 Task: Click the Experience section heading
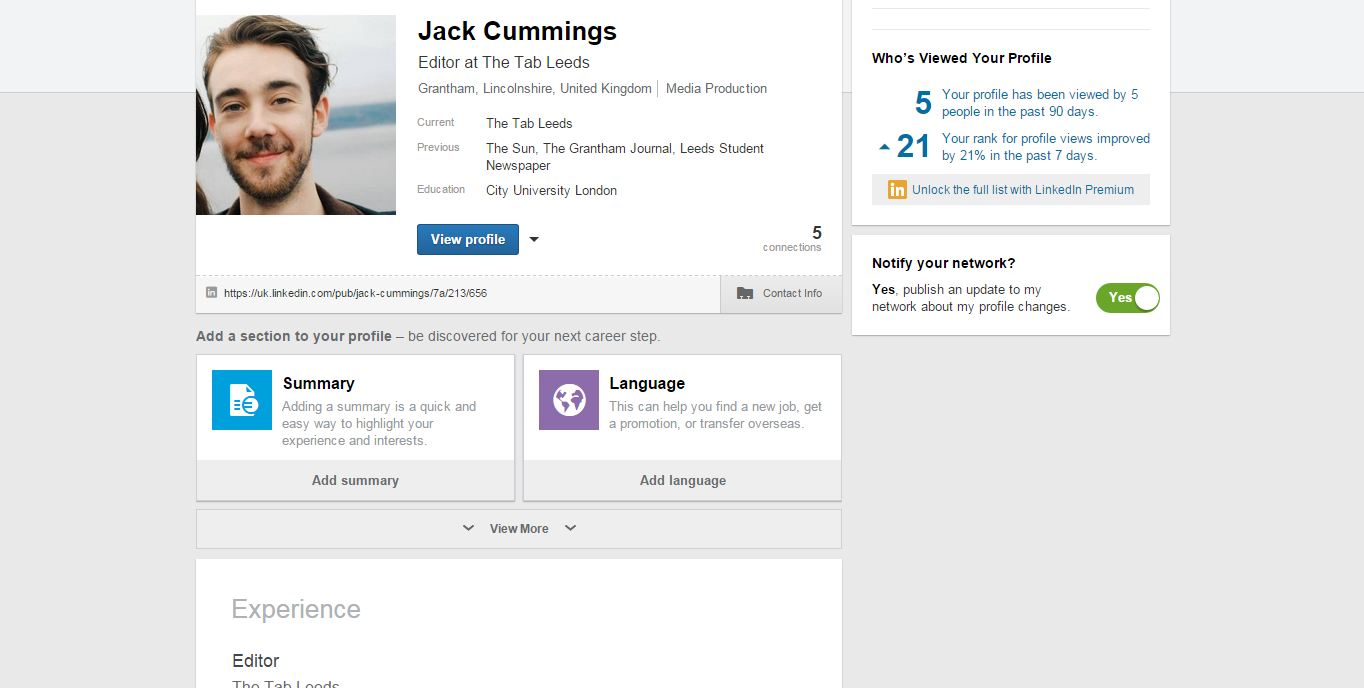point(296,609)
